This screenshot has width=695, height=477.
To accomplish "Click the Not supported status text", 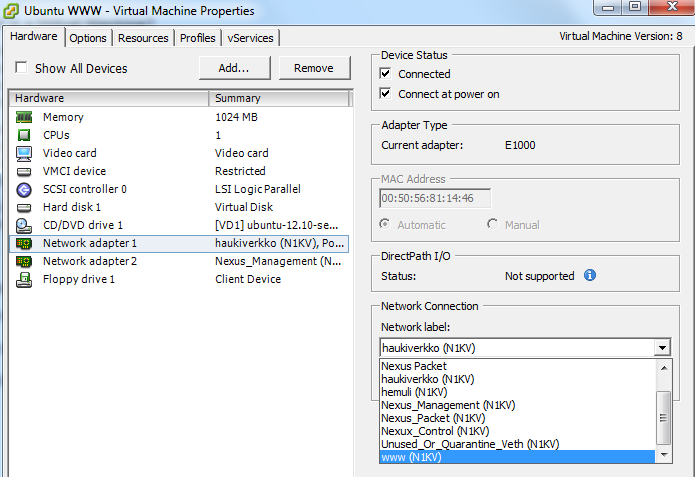I will (x=539, y=276).
